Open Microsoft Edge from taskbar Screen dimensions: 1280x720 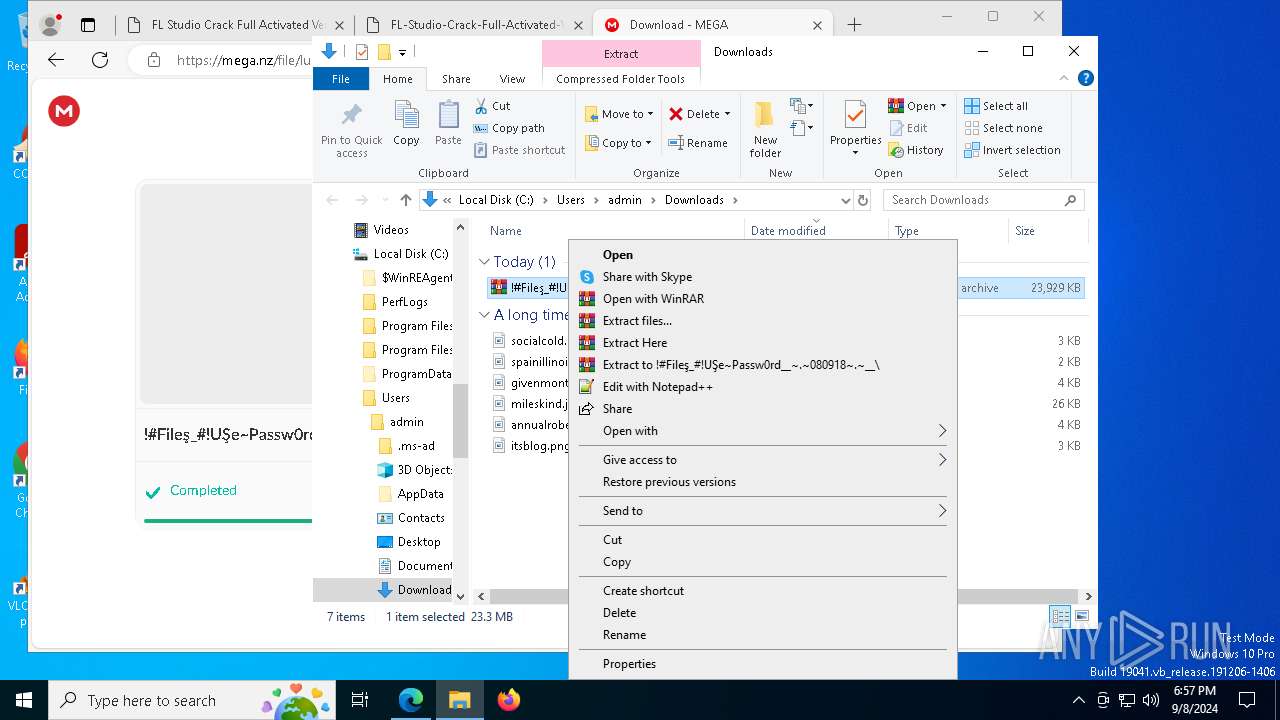click(411, 700)
